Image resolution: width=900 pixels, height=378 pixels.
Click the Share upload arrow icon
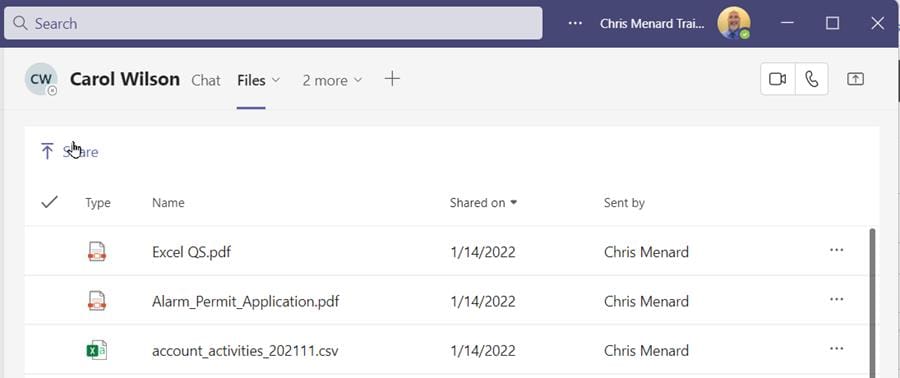(47, 151)
